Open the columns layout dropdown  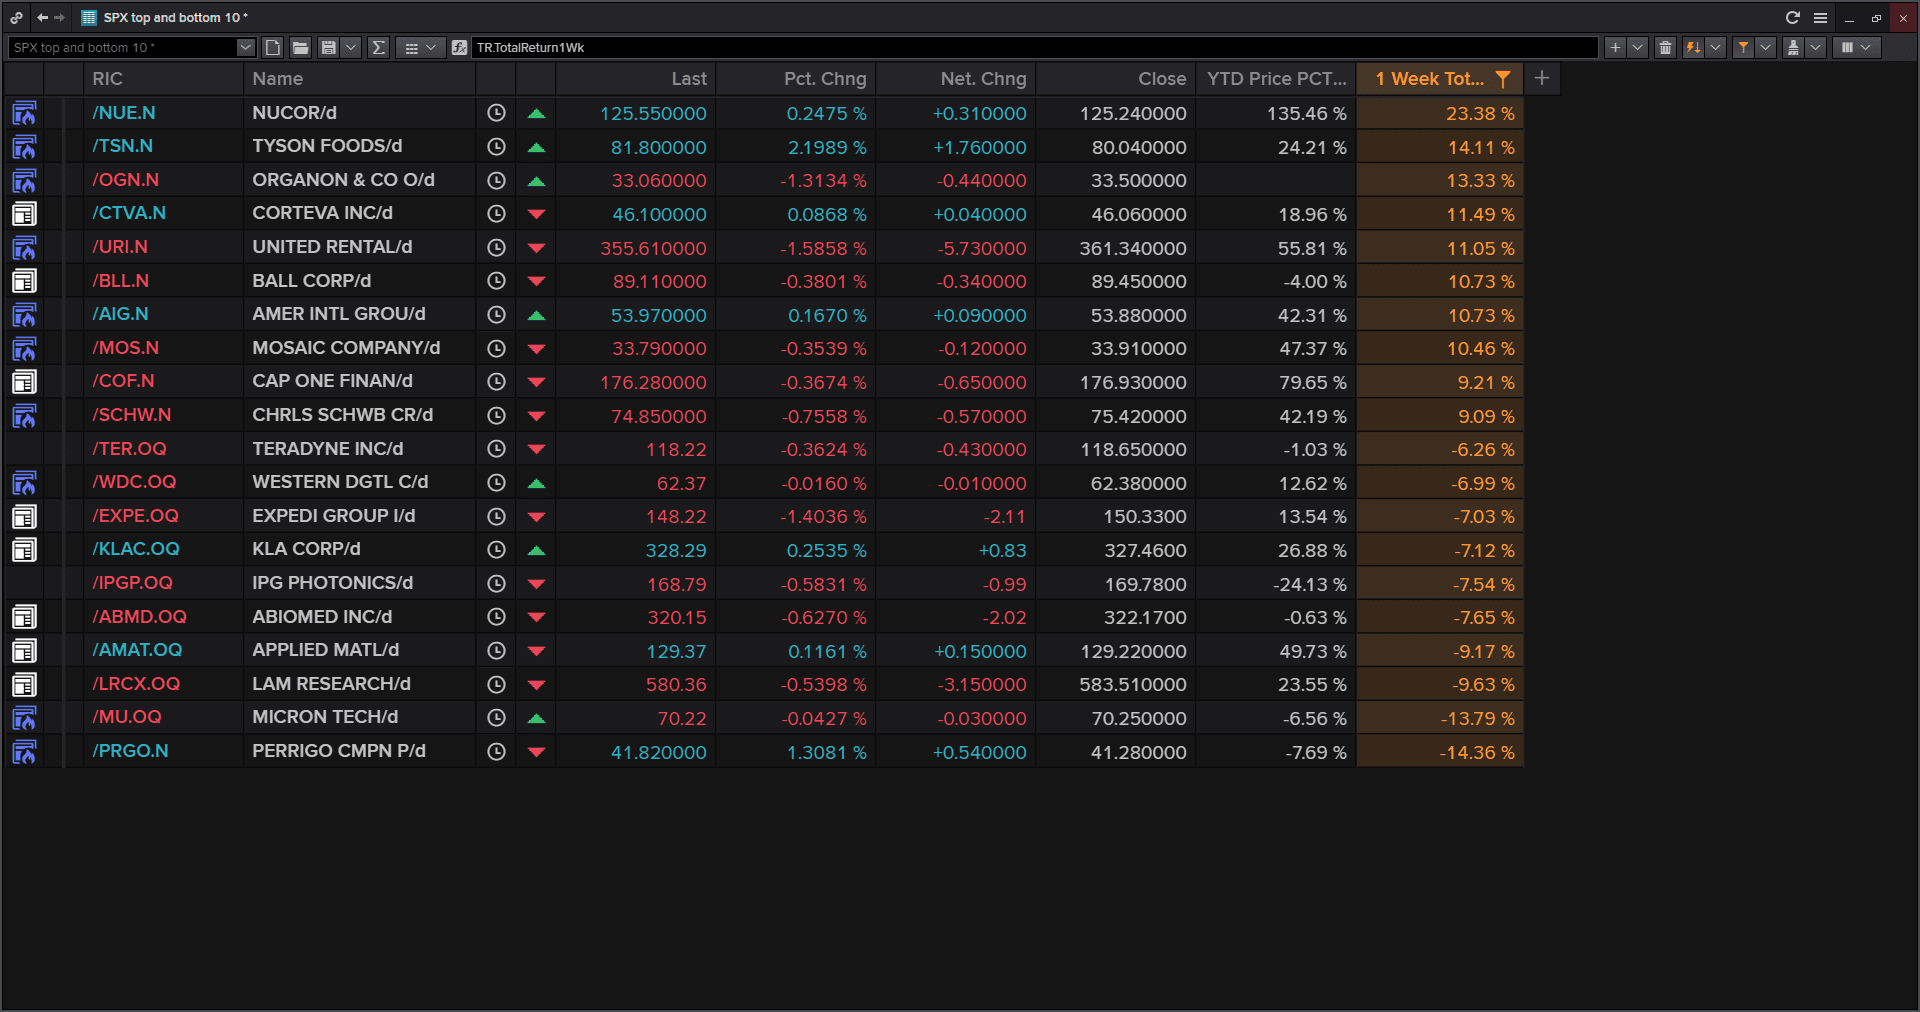(x=1856, y=47)
